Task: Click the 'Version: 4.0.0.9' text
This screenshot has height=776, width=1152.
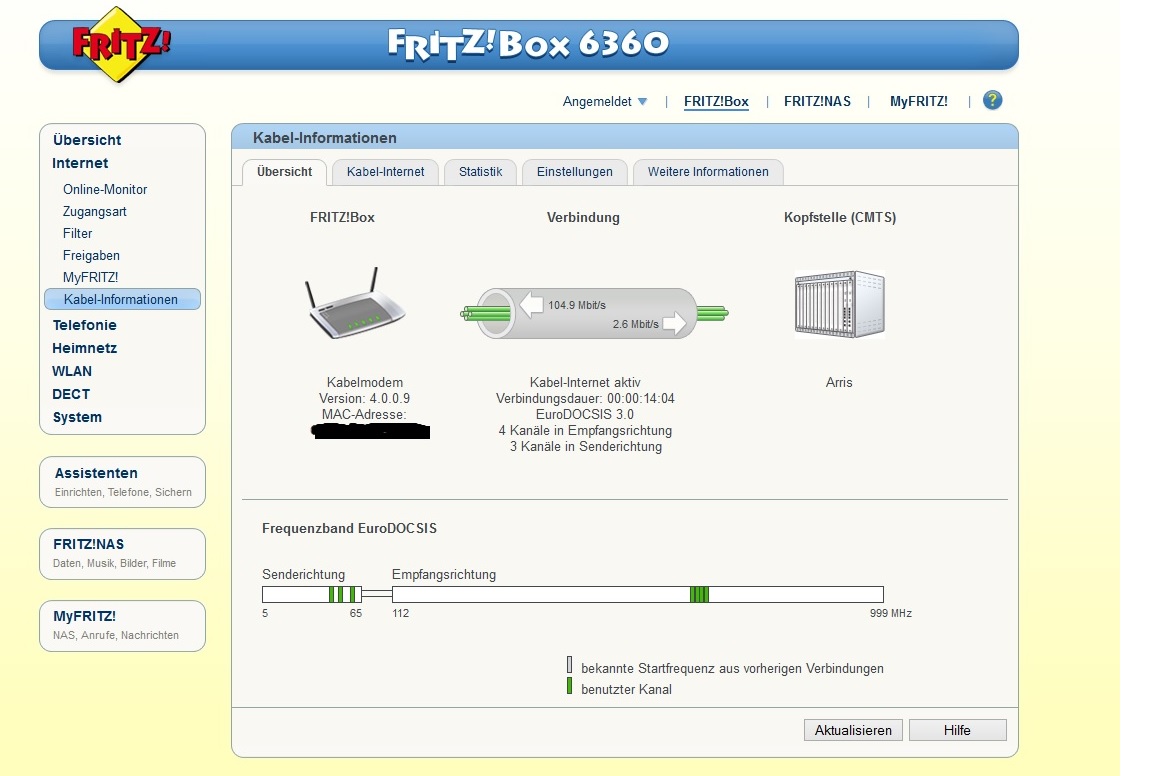Action: [x=364, y=398]
